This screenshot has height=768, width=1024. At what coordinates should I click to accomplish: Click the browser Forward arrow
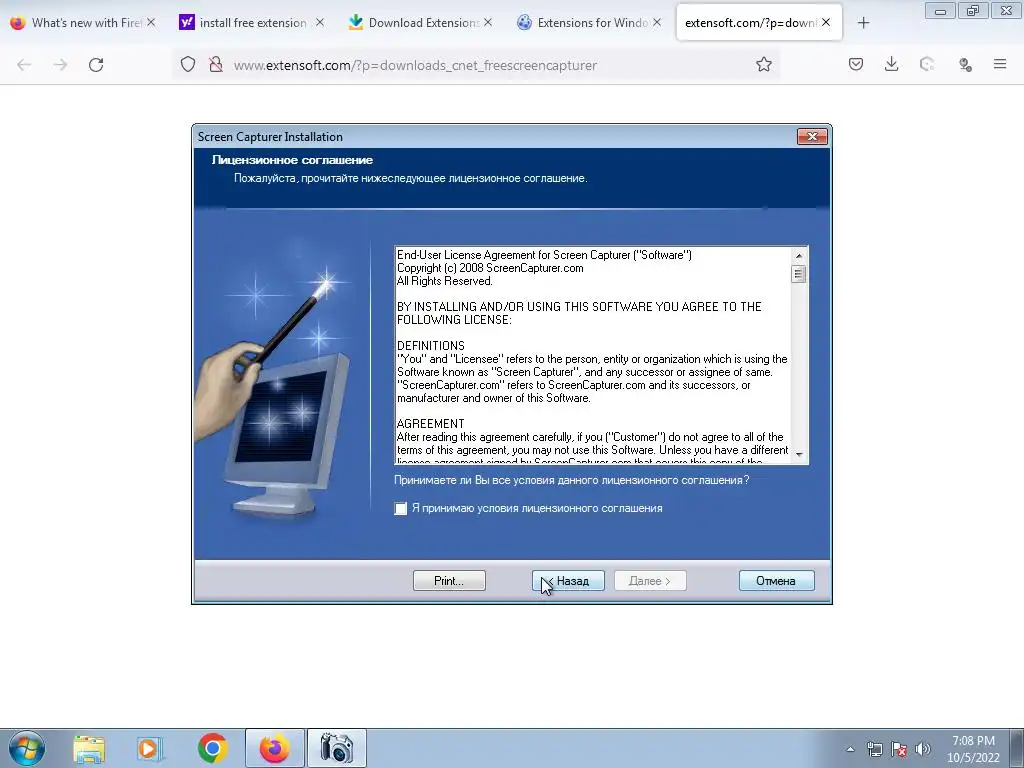(x=60, y=65)
